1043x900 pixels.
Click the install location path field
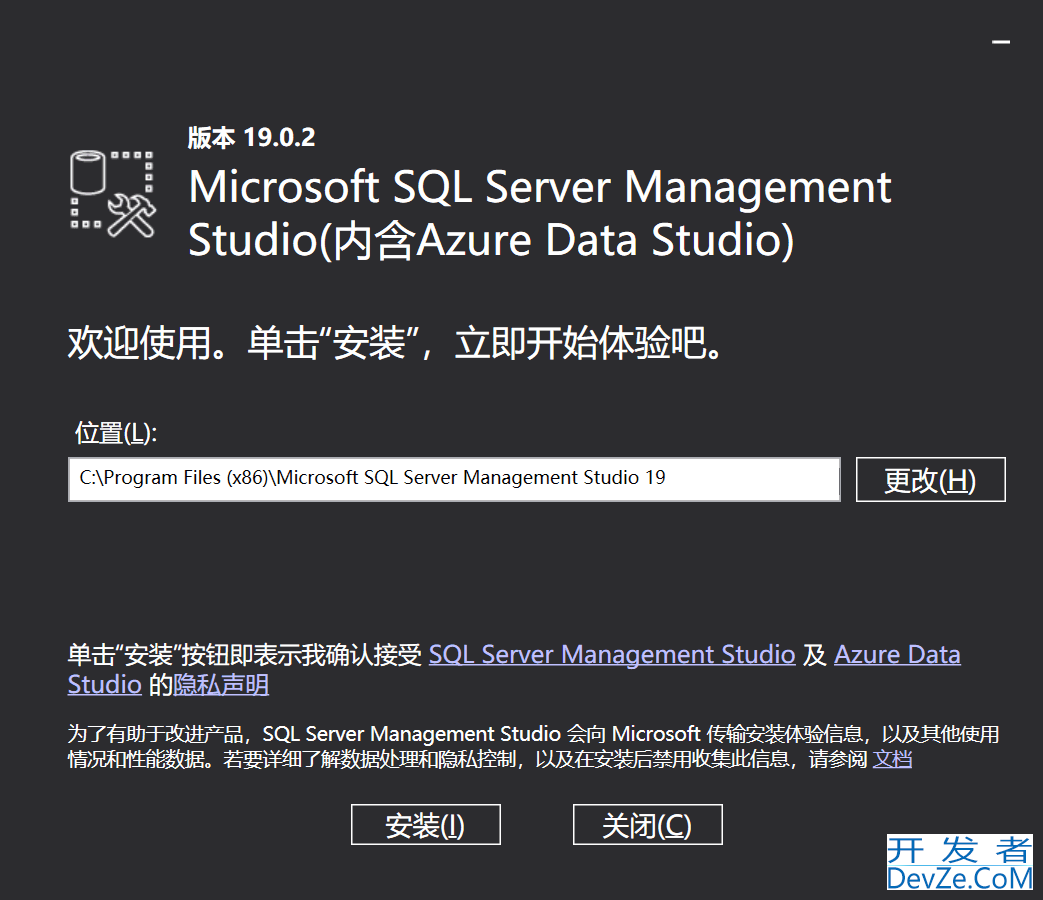click(x=454, y=479)
